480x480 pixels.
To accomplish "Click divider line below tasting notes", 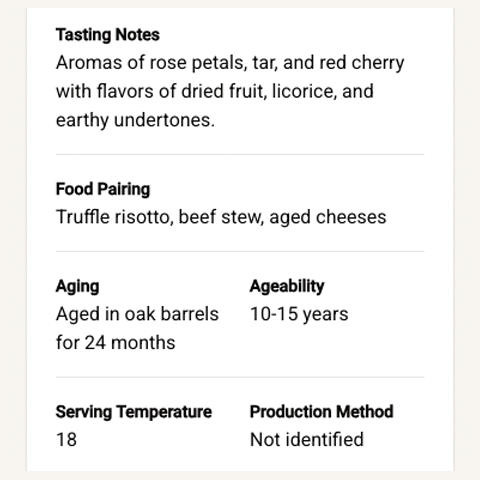I will [x=240, y=154].
